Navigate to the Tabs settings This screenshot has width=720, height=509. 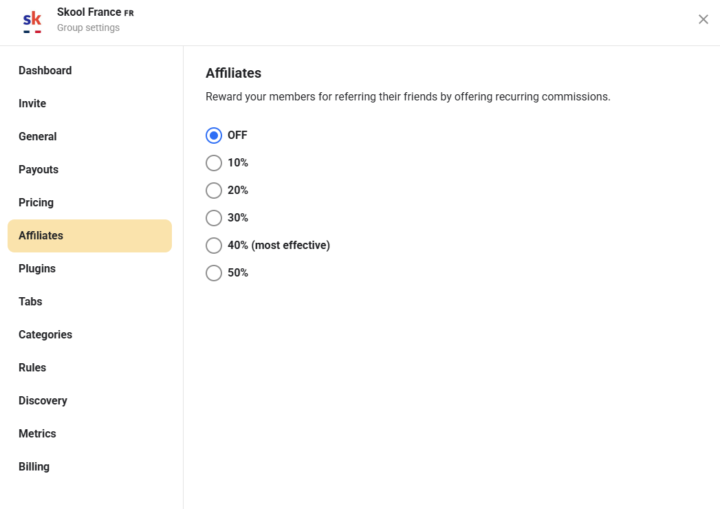(x=30, y=302)
